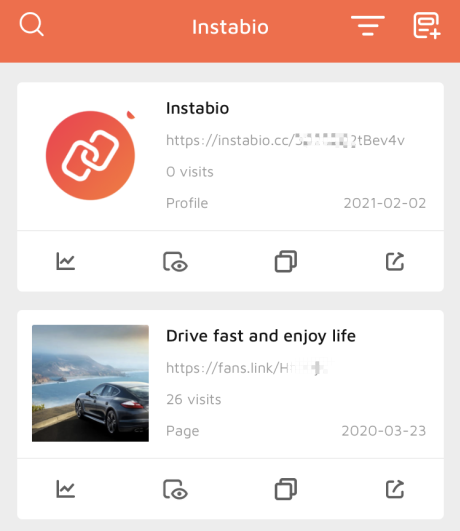Click the 26 visits counter
Viewport: 460px width, 531px height.
point(193,399)
